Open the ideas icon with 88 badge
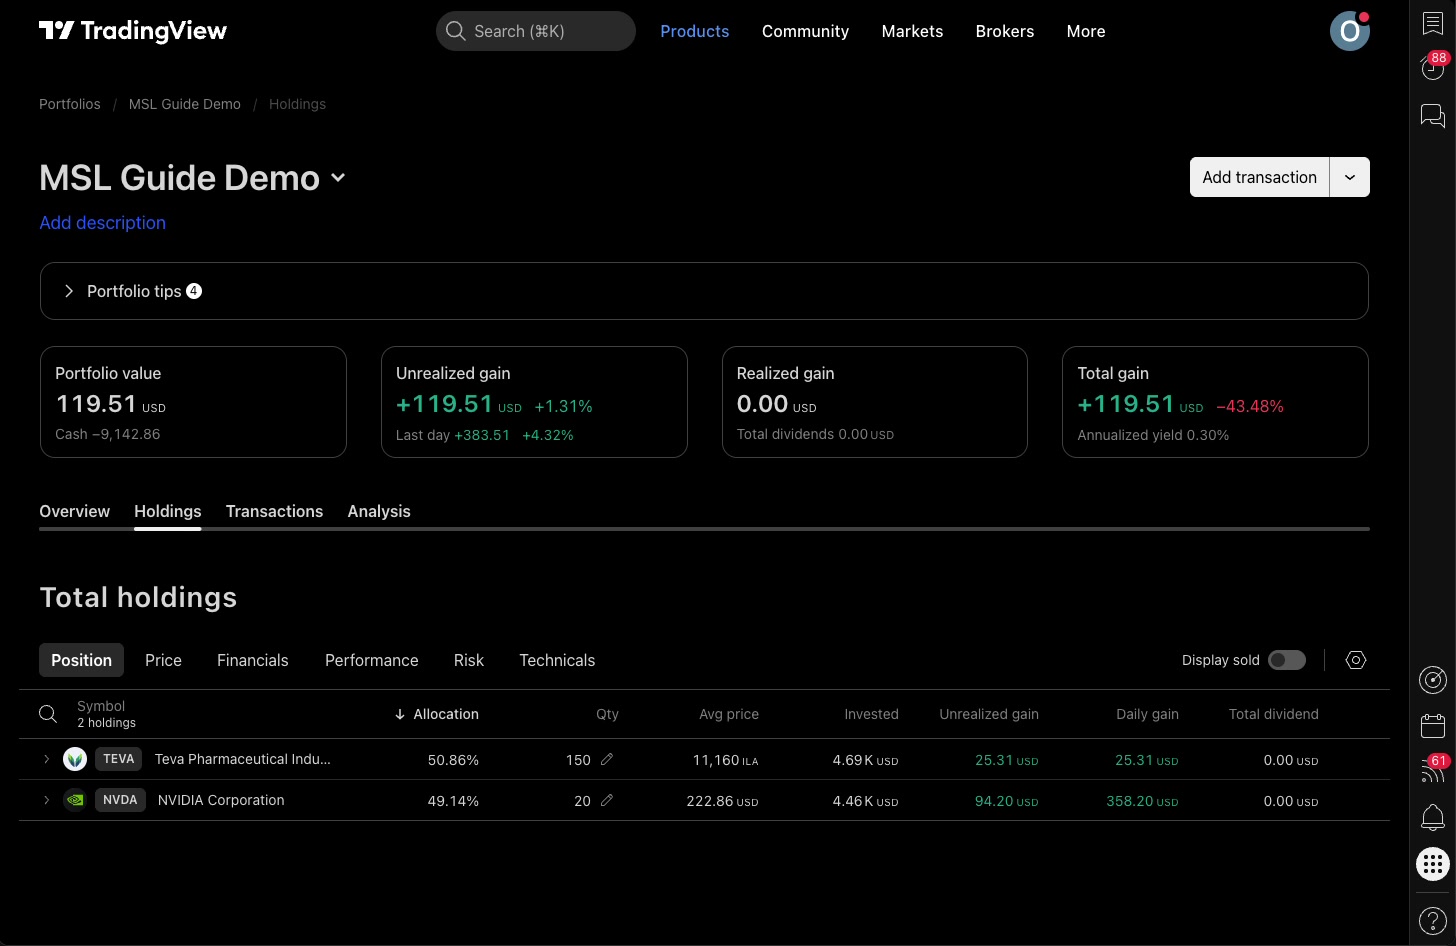Screen dimensions: 1456x946 click(x=1433, y=67)
